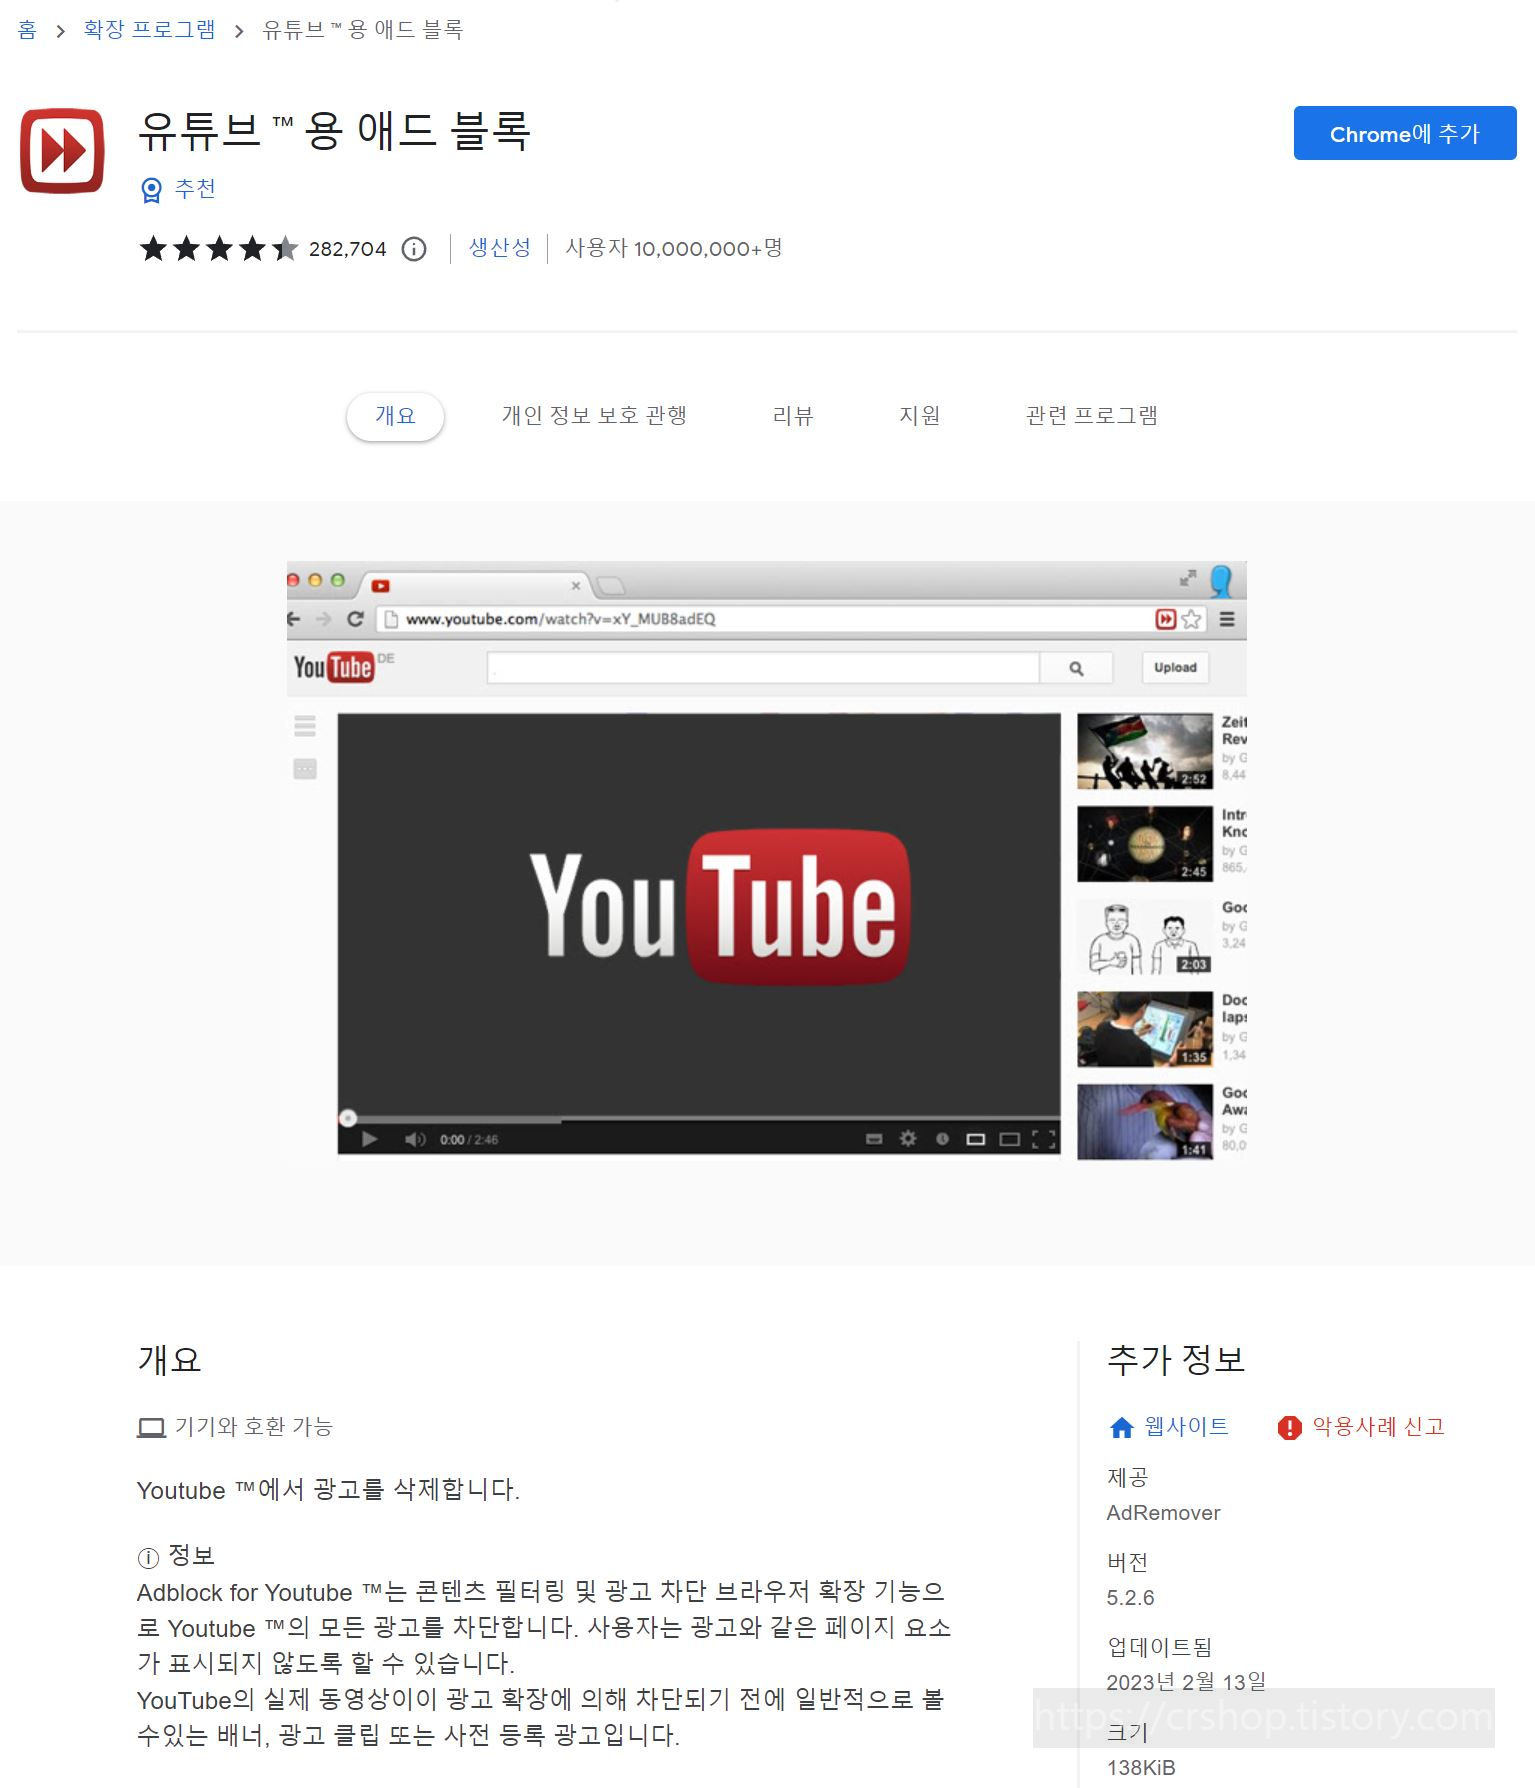Click the 추천 featured label

(x=195, y=189)
